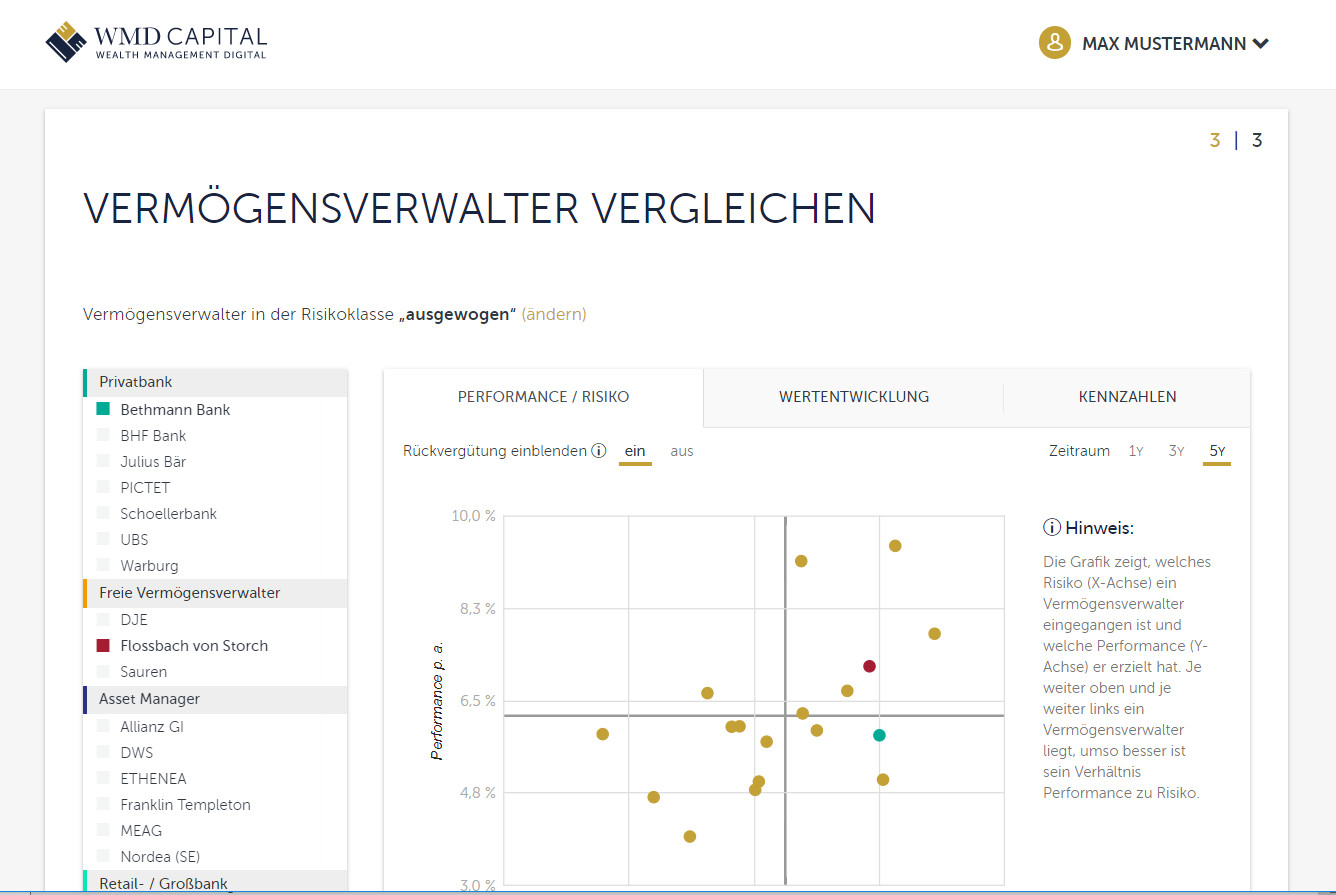Open the Wertentwicklung tab
The height and width of the screenshot is (895, 1336).
tap(854, 397)
